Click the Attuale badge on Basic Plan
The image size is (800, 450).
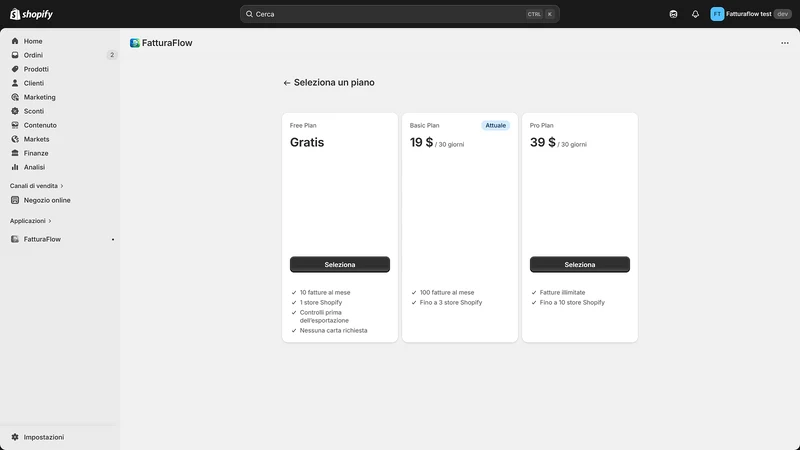pos(495,126)
